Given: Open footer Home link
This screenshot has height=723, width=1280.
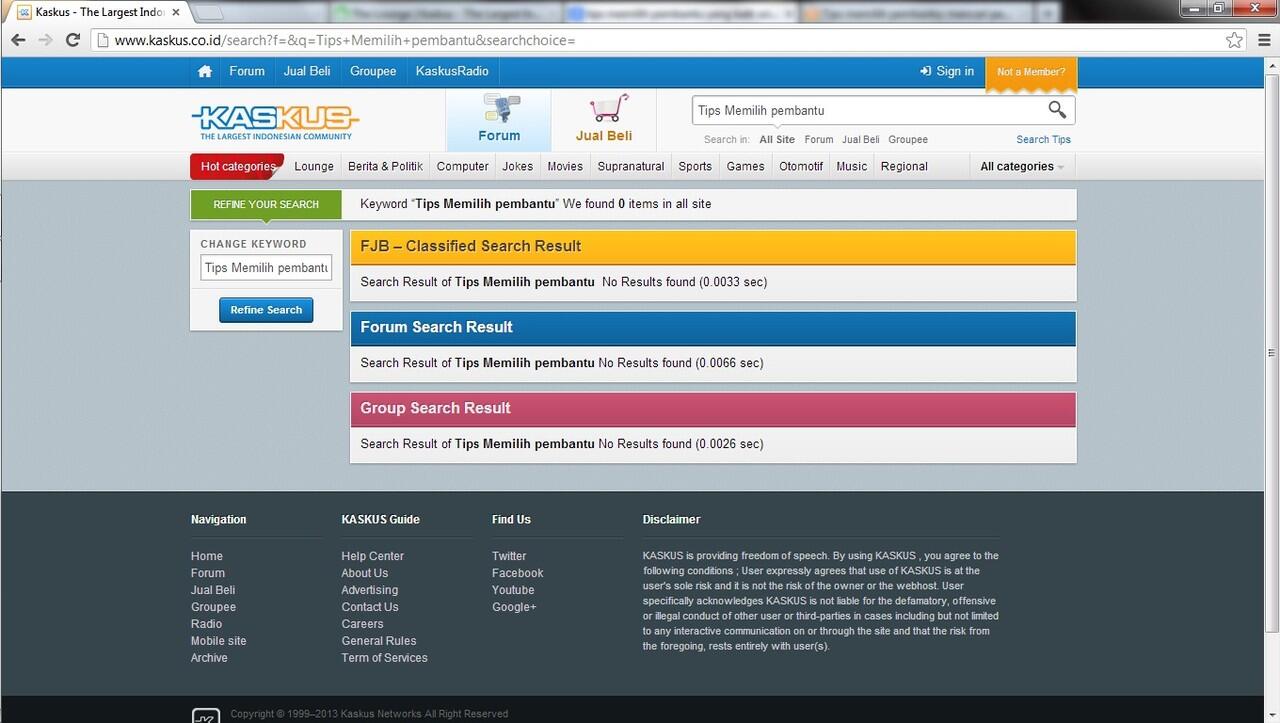Looking at the screenshot, I should click(x=207, y=556).
